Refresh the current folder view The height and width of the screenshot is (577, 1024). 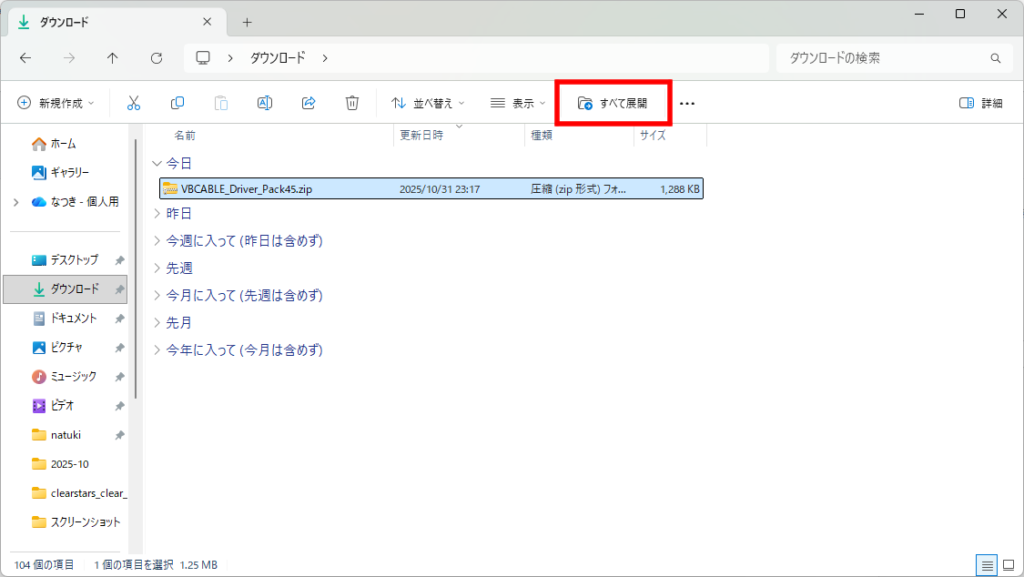pos(156,58)
